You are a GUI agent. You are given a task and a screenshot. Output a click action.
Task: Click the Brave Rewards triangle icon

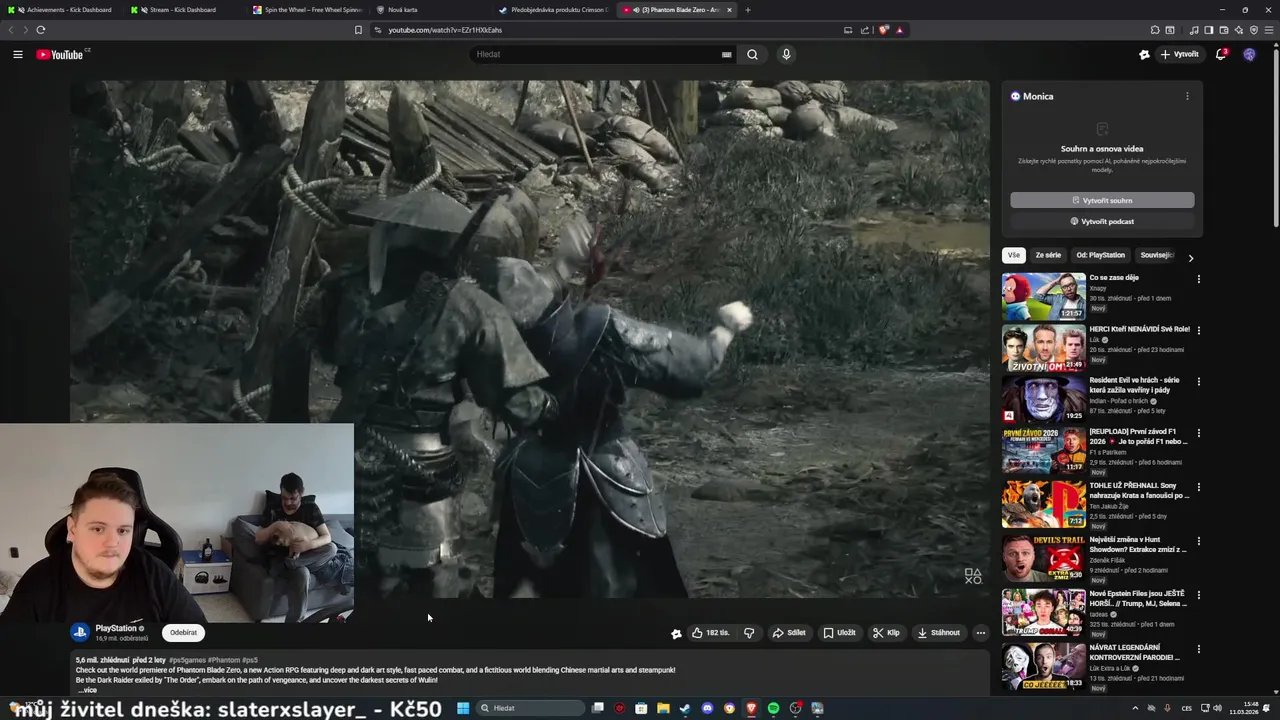(899, 30)
